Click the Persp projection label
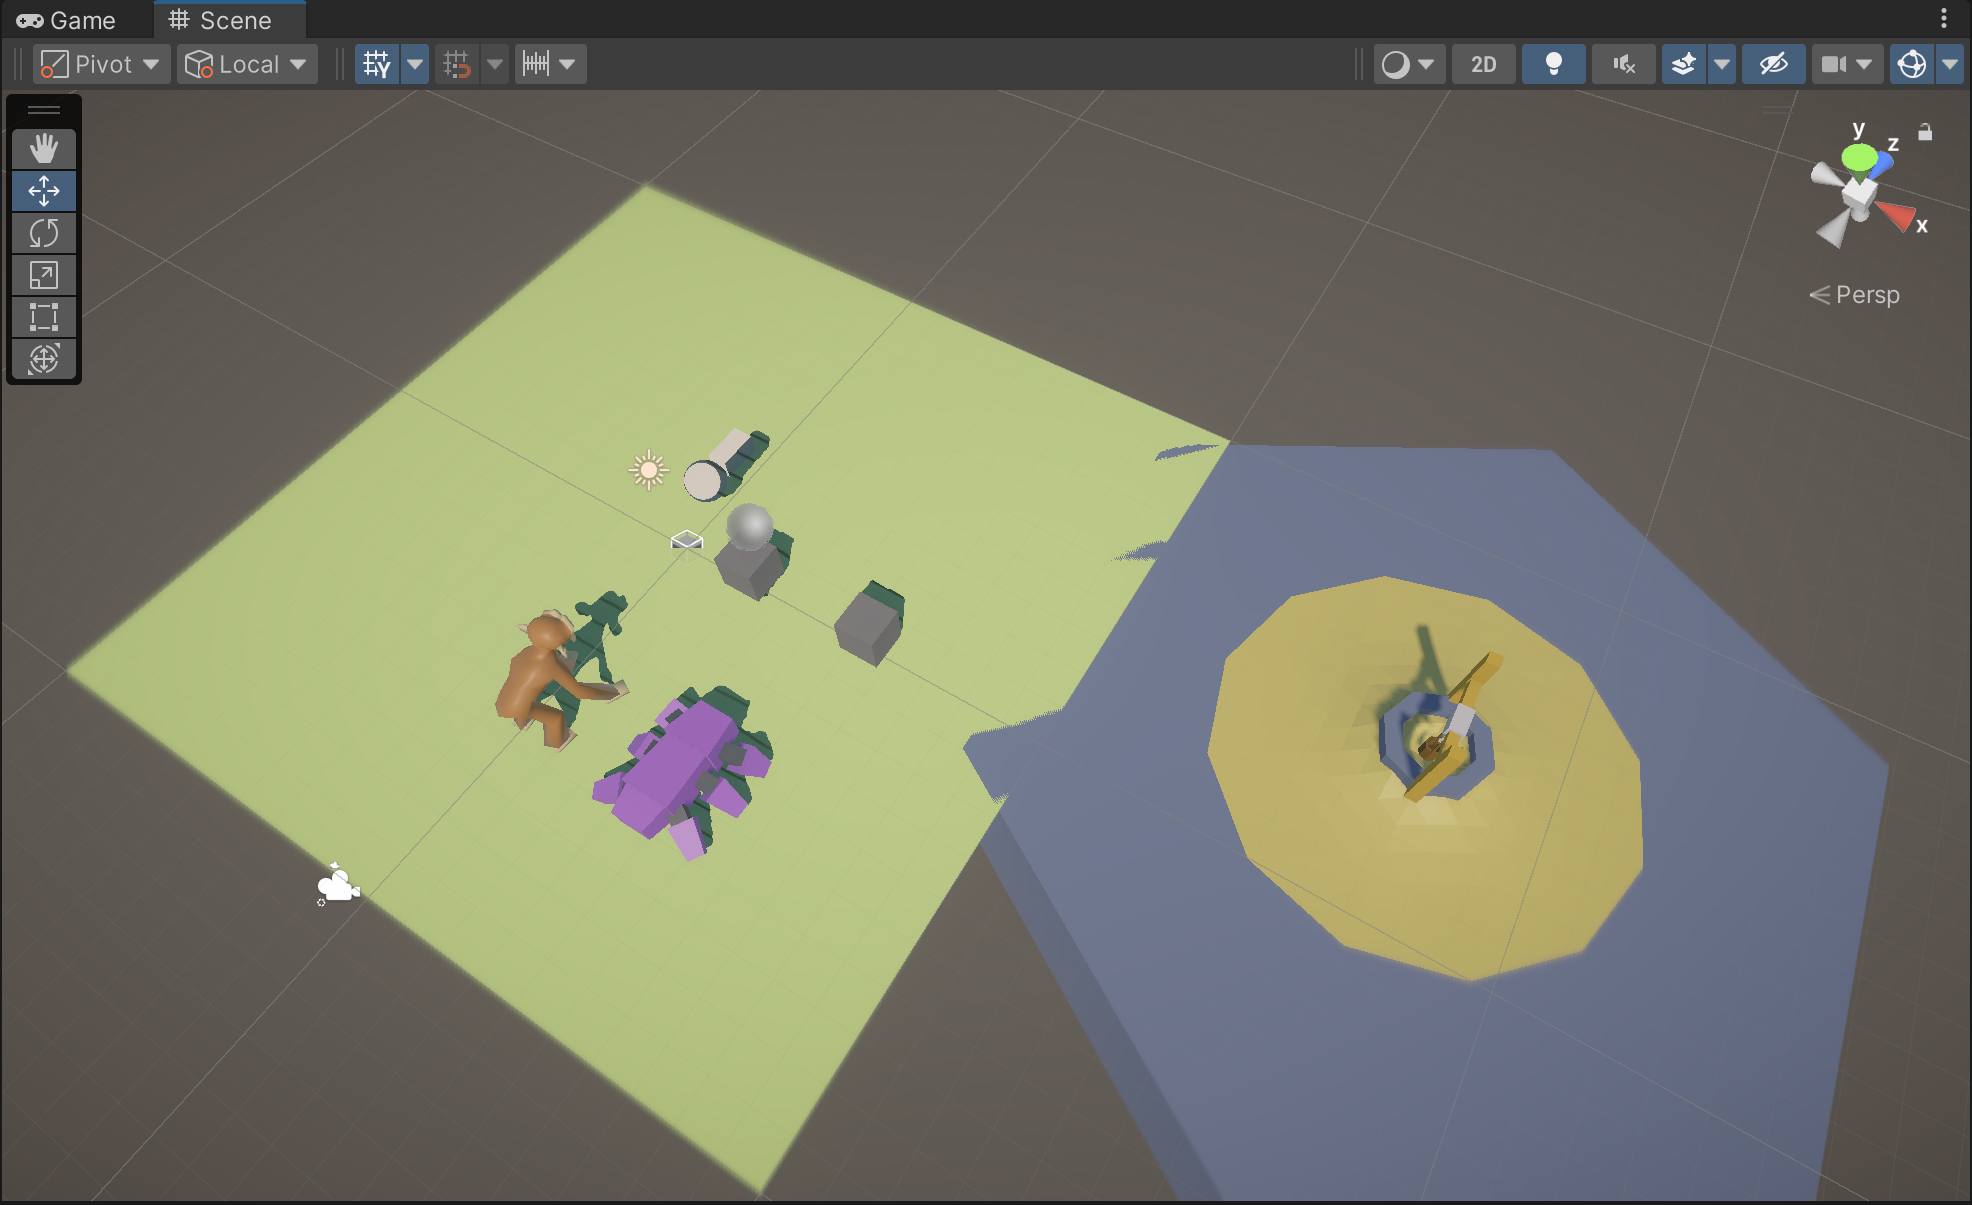 tap(1866, 295)
